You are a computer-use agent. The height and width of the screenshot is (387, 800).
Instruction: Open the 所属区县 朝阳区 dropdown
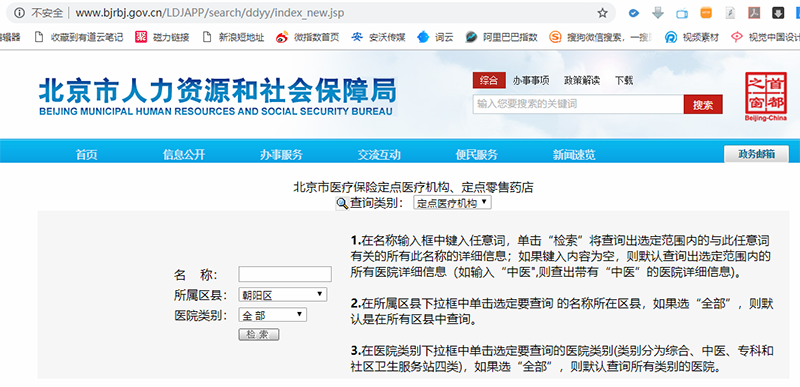[283, 295]
